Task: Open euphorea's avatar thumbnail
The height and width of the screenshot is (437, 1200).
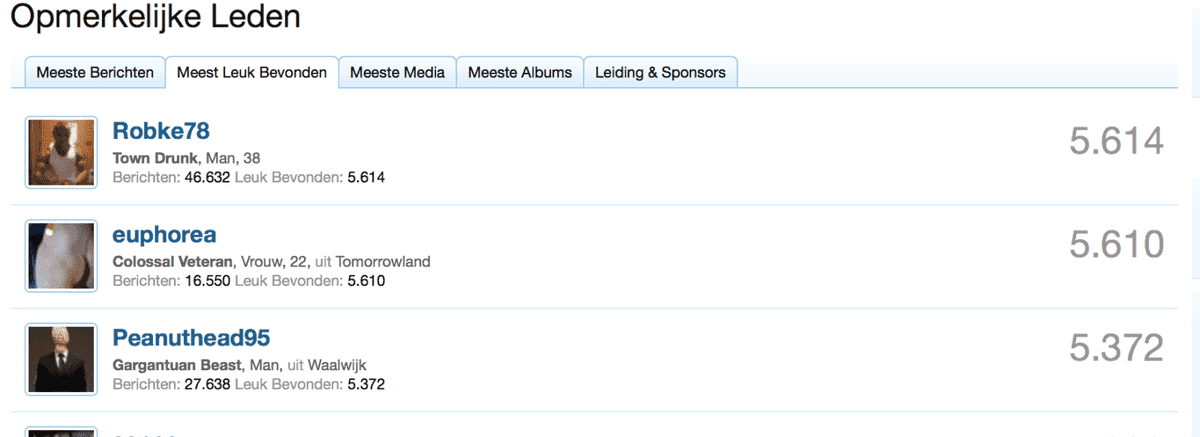Action: pyautogui.click(x=61, y=256)
